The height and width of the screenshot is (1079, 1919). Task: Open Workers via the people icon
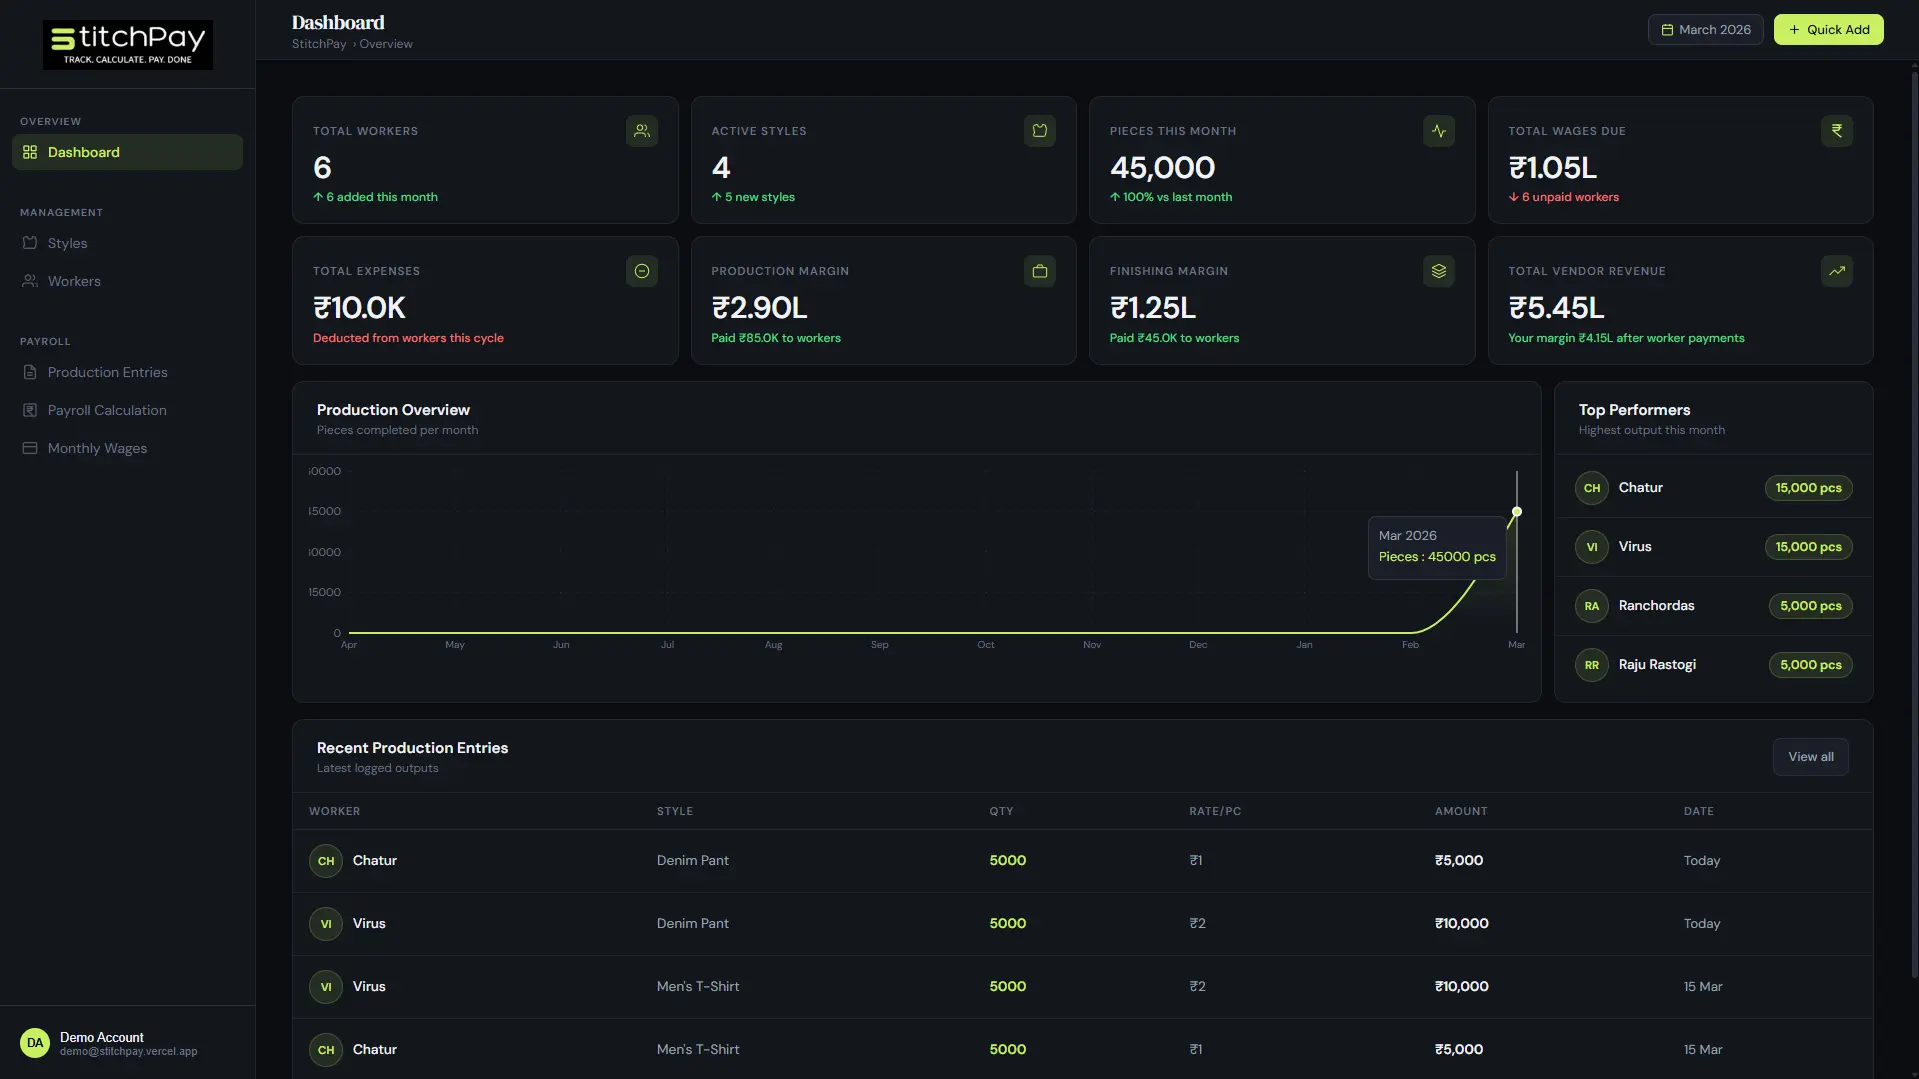(31, 281)
